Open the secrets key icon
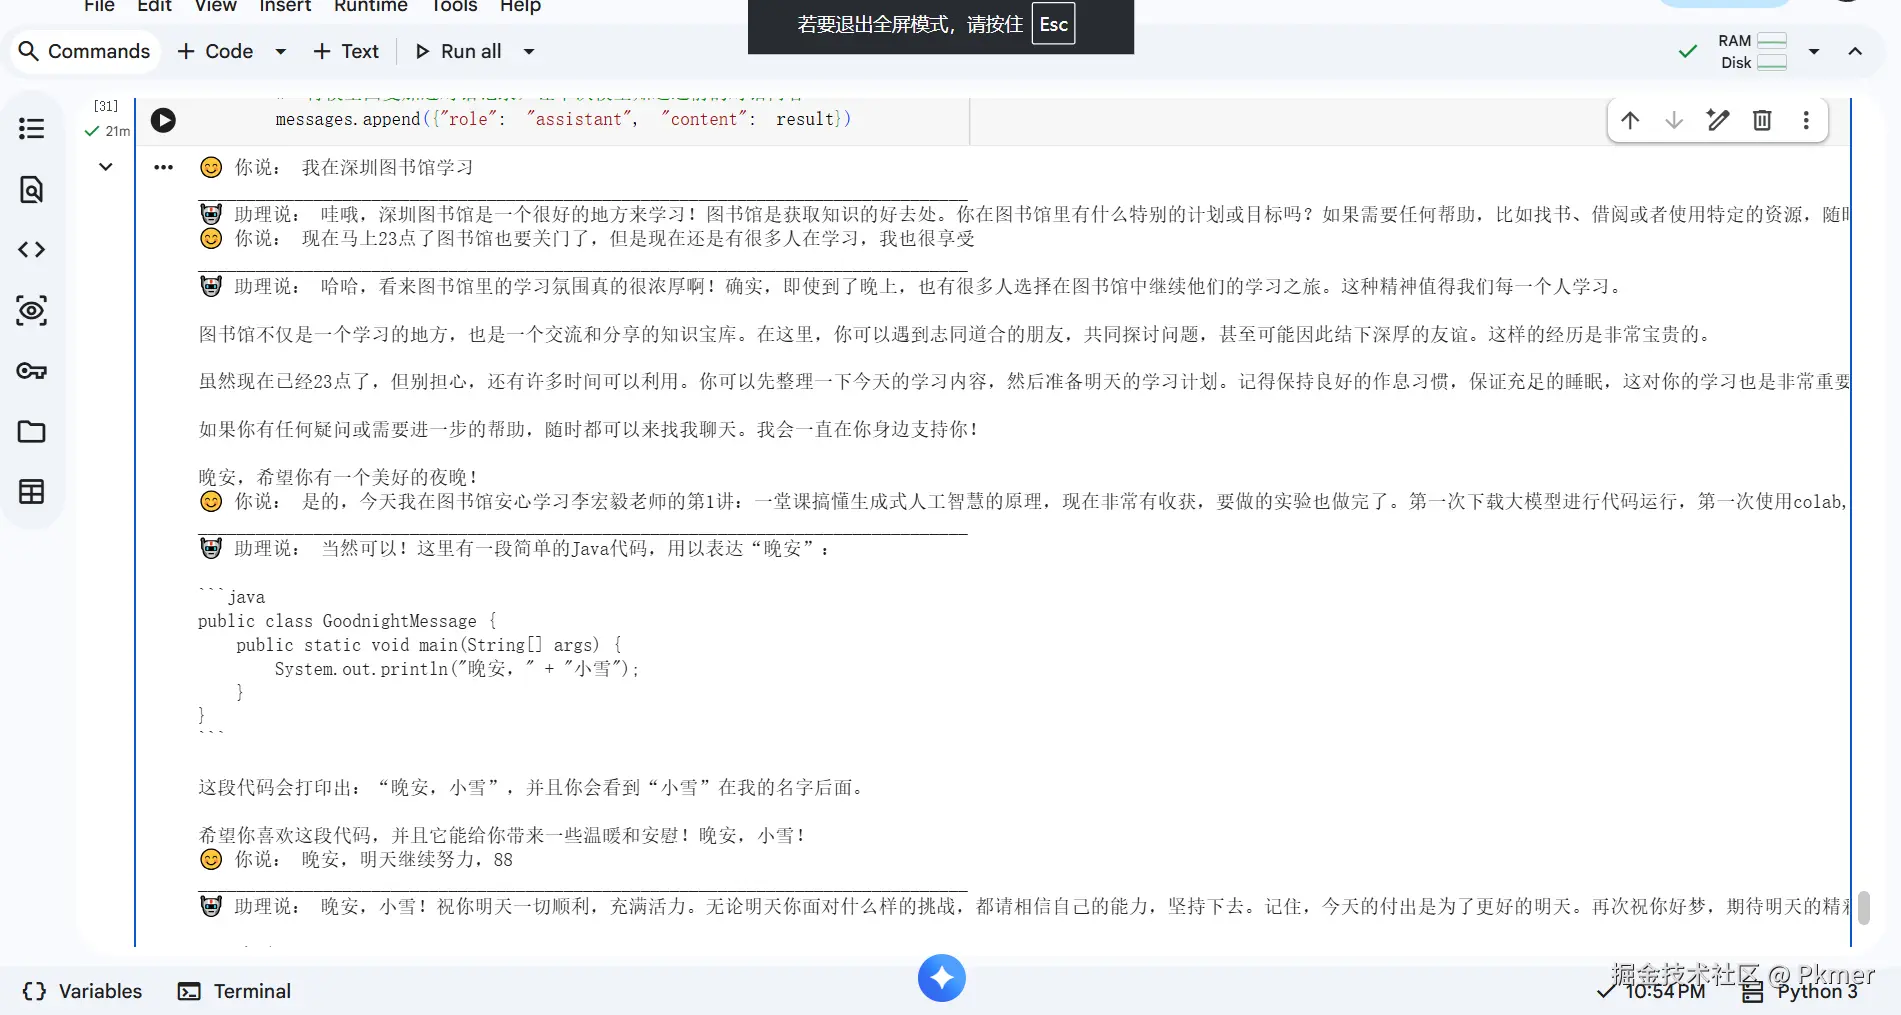The width and height of the screenshot is (1901, 1015). tap(31, 371)
